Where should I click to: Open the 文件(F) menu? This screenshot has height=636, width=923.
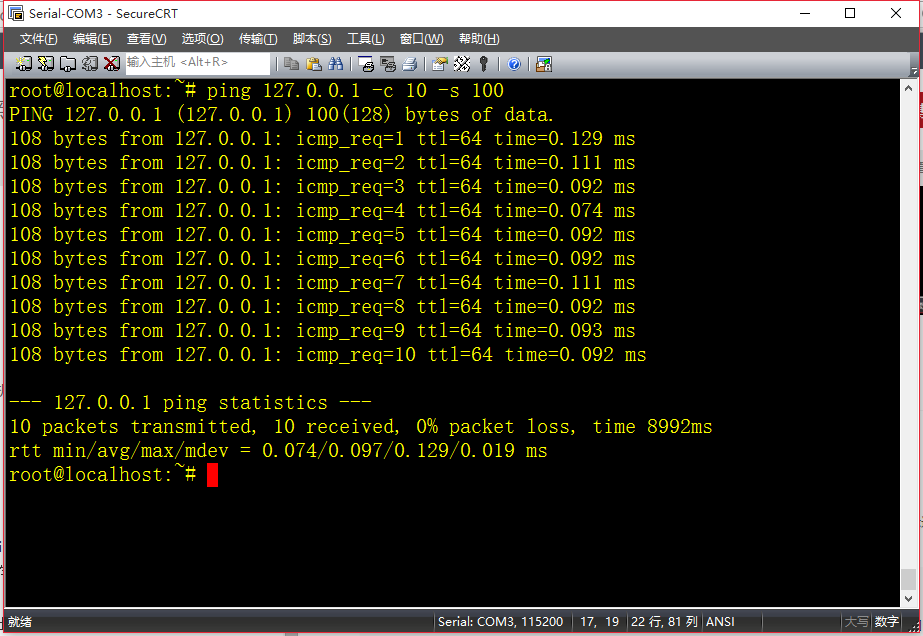(x=38, y=39)
